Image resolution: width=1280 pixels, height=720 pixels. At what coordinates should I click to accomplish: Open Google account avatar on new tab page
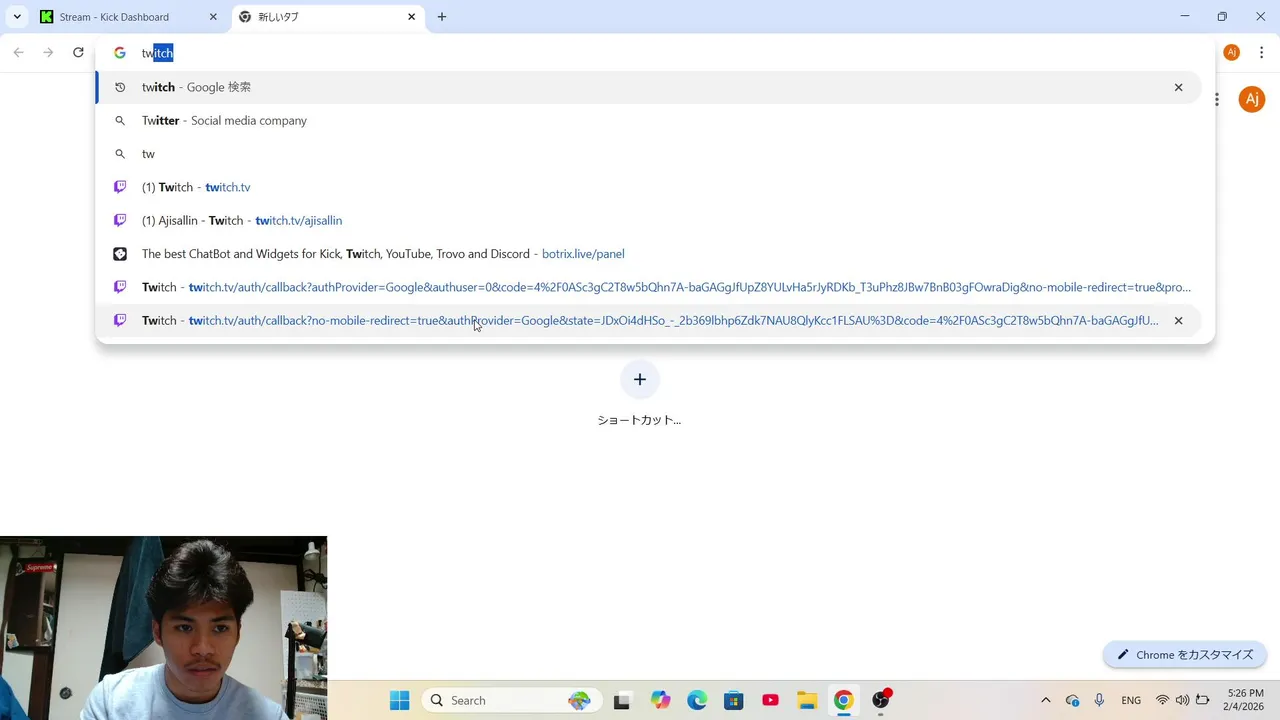coord(1252,99)
